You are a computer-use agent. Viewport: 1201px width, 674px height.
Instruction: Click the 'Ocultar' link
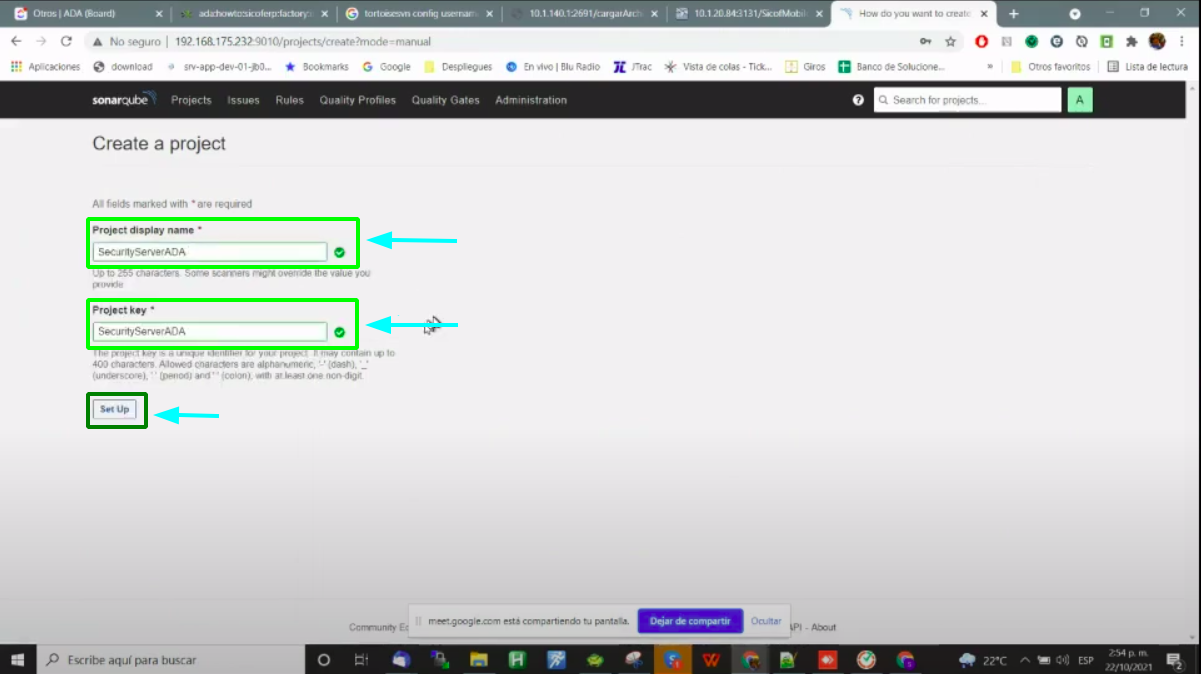tap(766, 621)
